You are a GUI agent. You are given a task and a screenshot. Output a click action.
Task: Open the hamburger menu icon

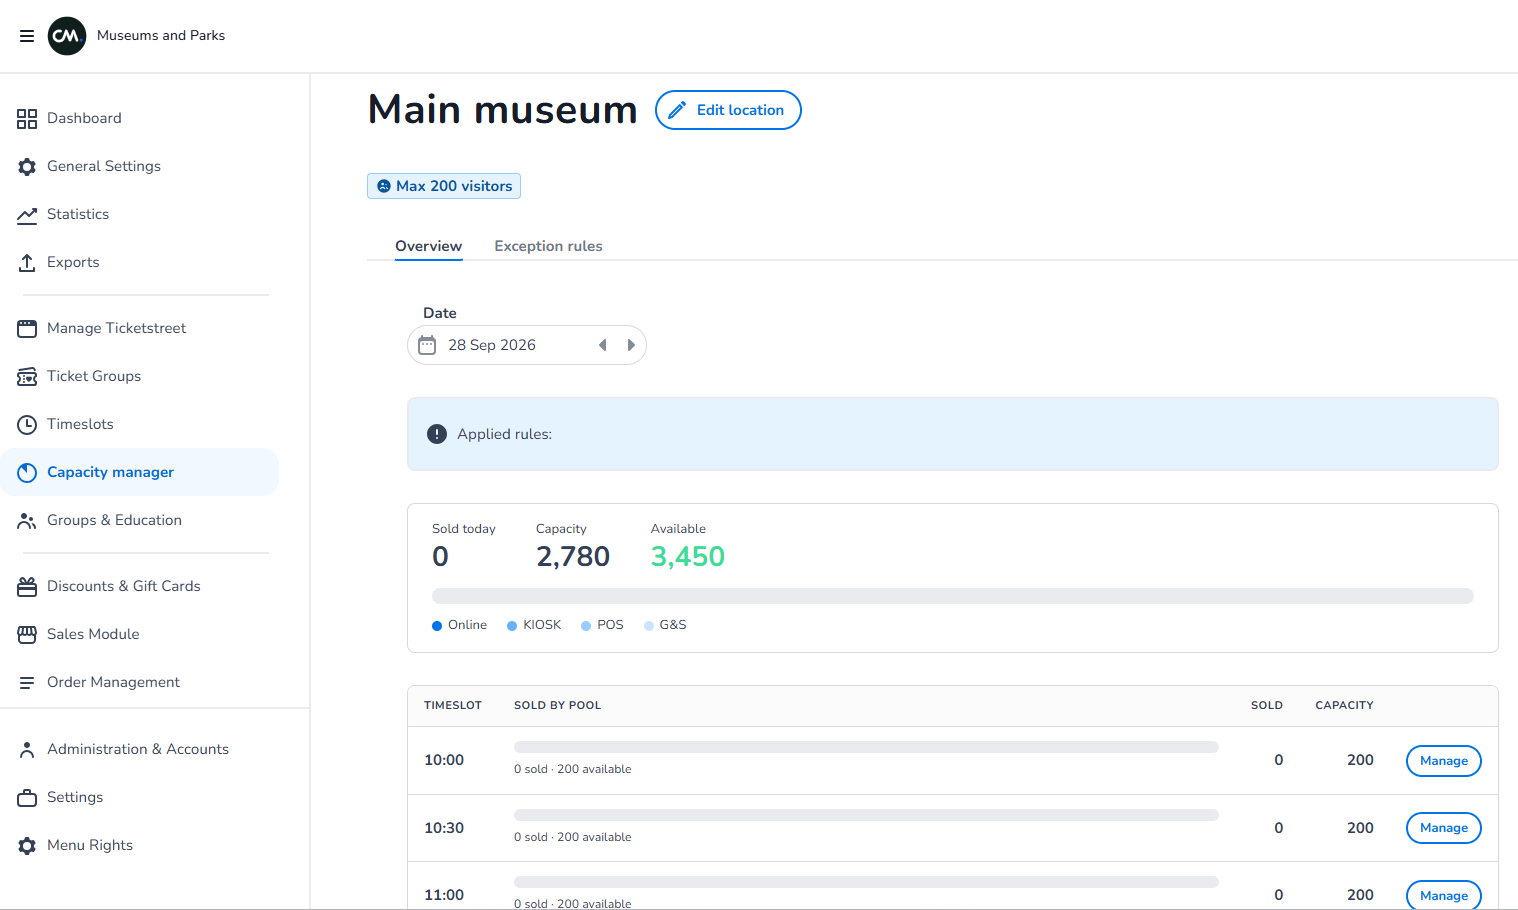pyautogui.click(x=27, y=36)
